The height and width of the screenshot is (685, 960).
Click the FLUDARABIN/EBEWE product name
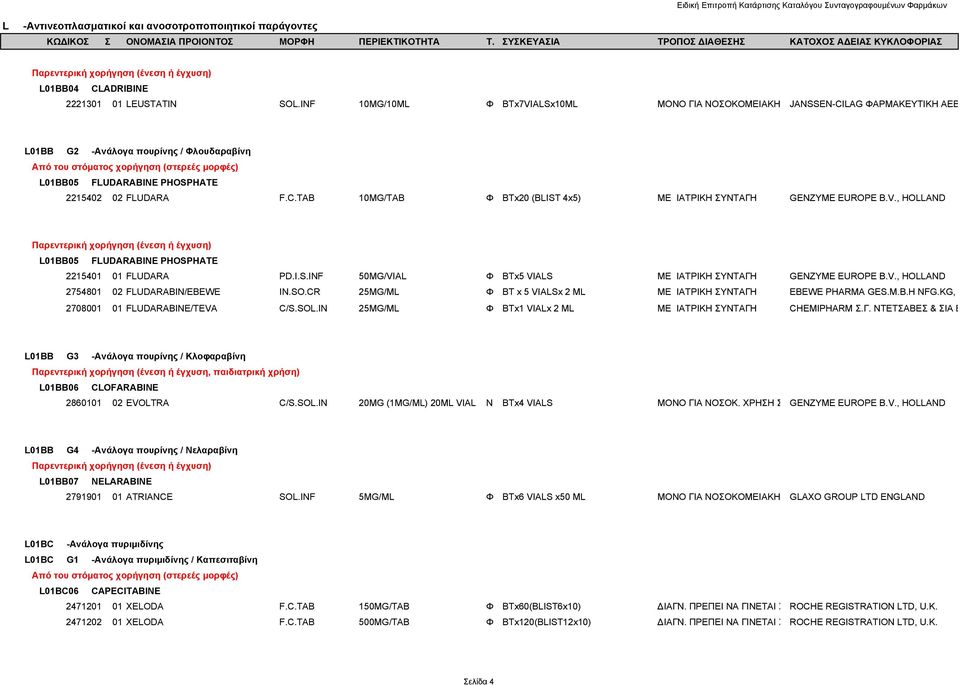(173, 292)
